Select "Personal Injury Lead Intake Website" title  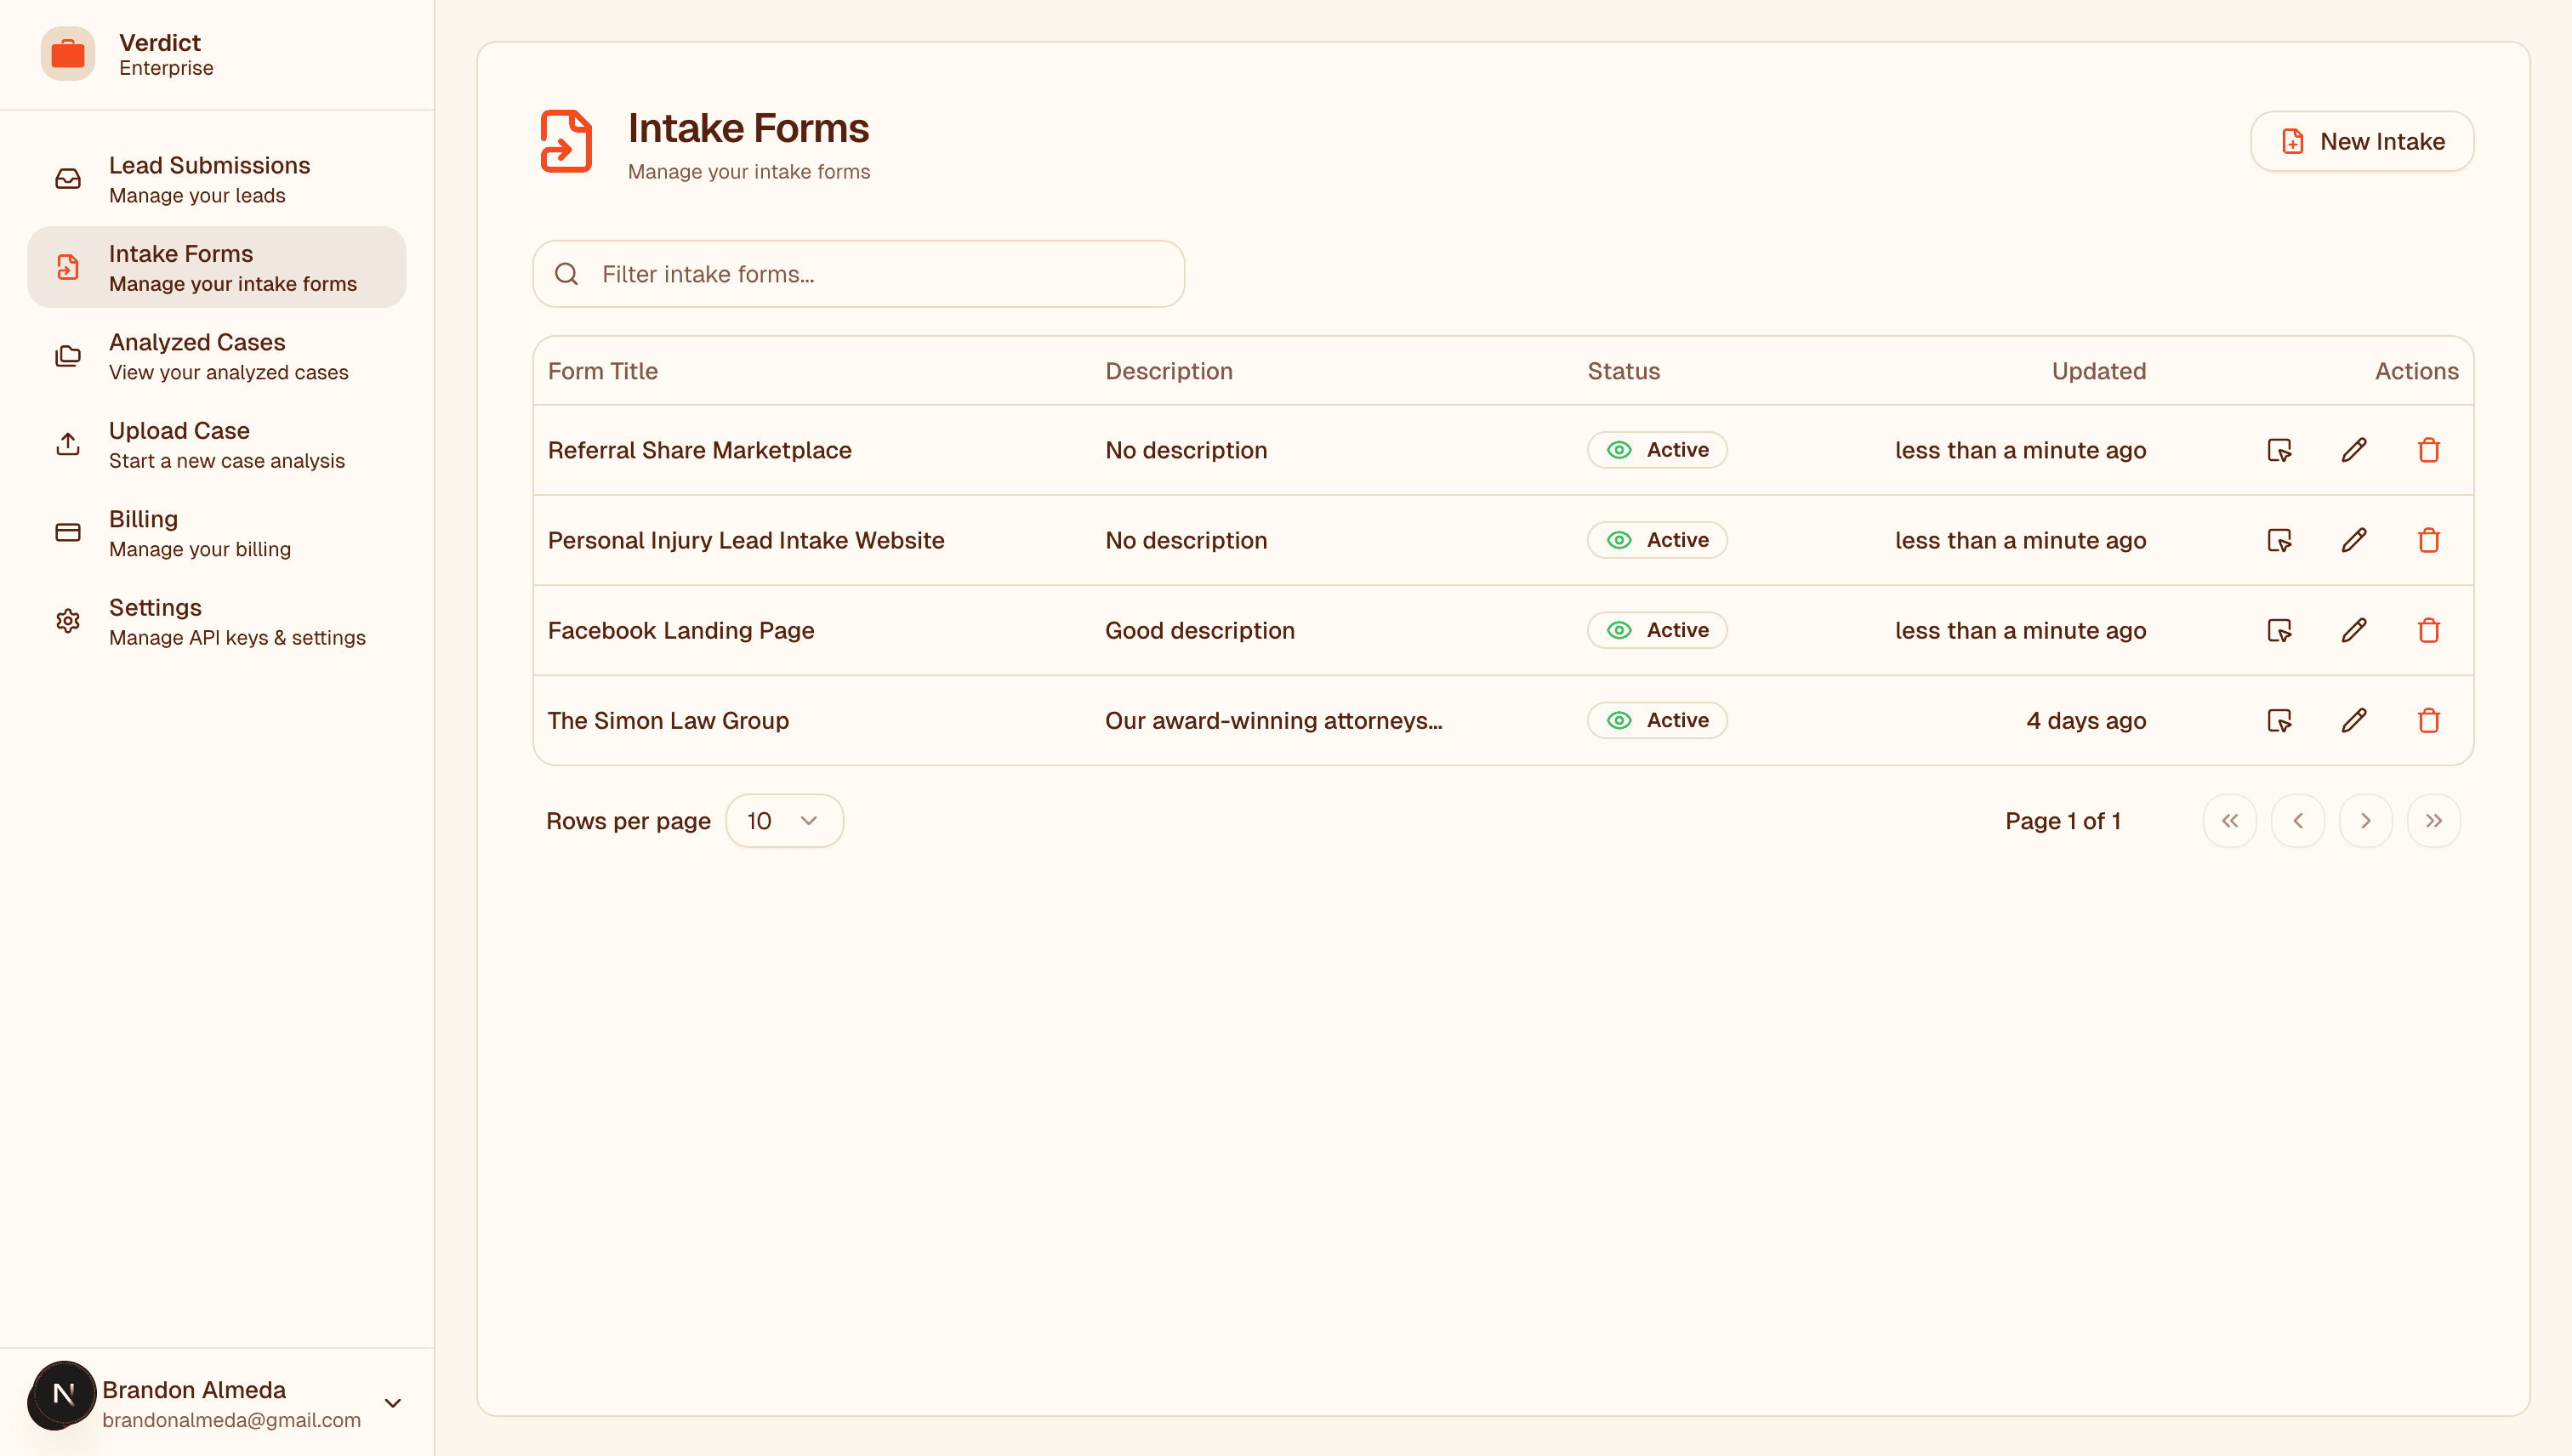746,540
